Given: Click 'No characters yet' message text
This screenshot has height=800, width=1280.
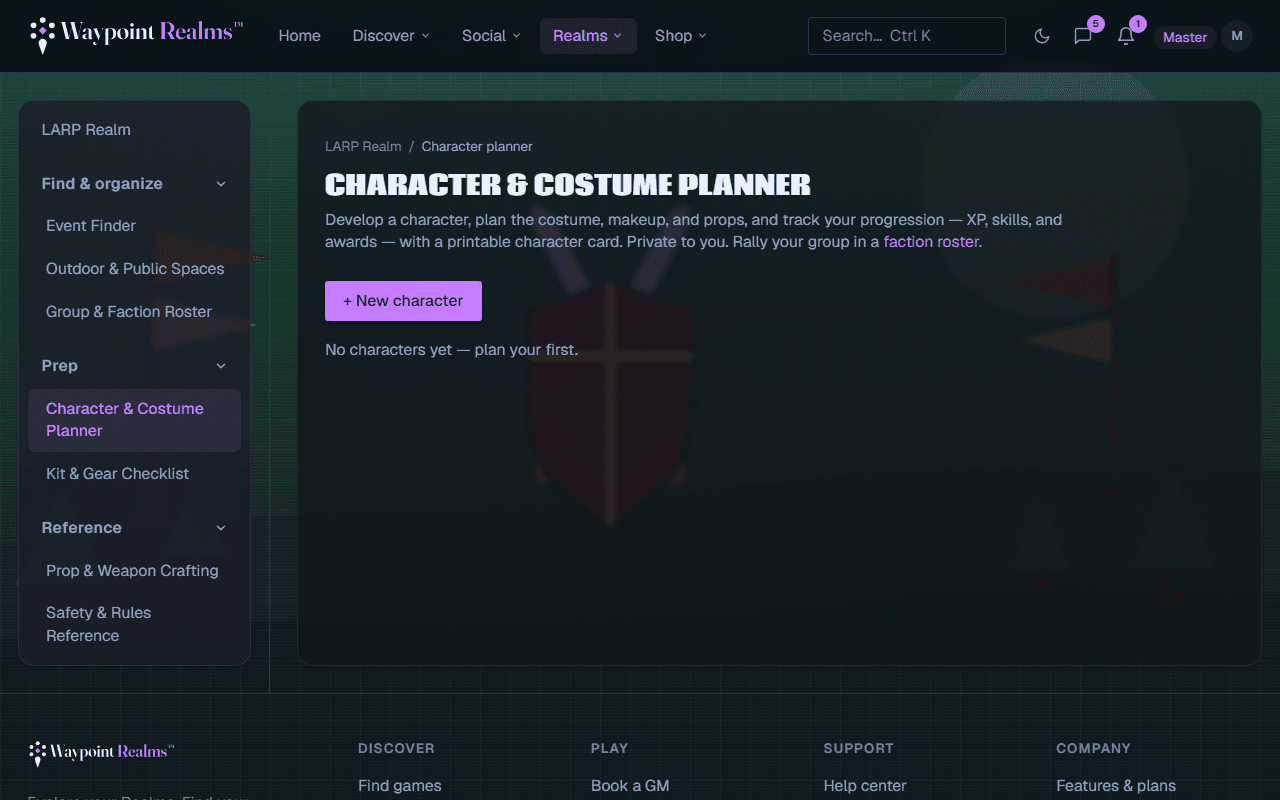Looking at the screenshot, I should [452, 350].
